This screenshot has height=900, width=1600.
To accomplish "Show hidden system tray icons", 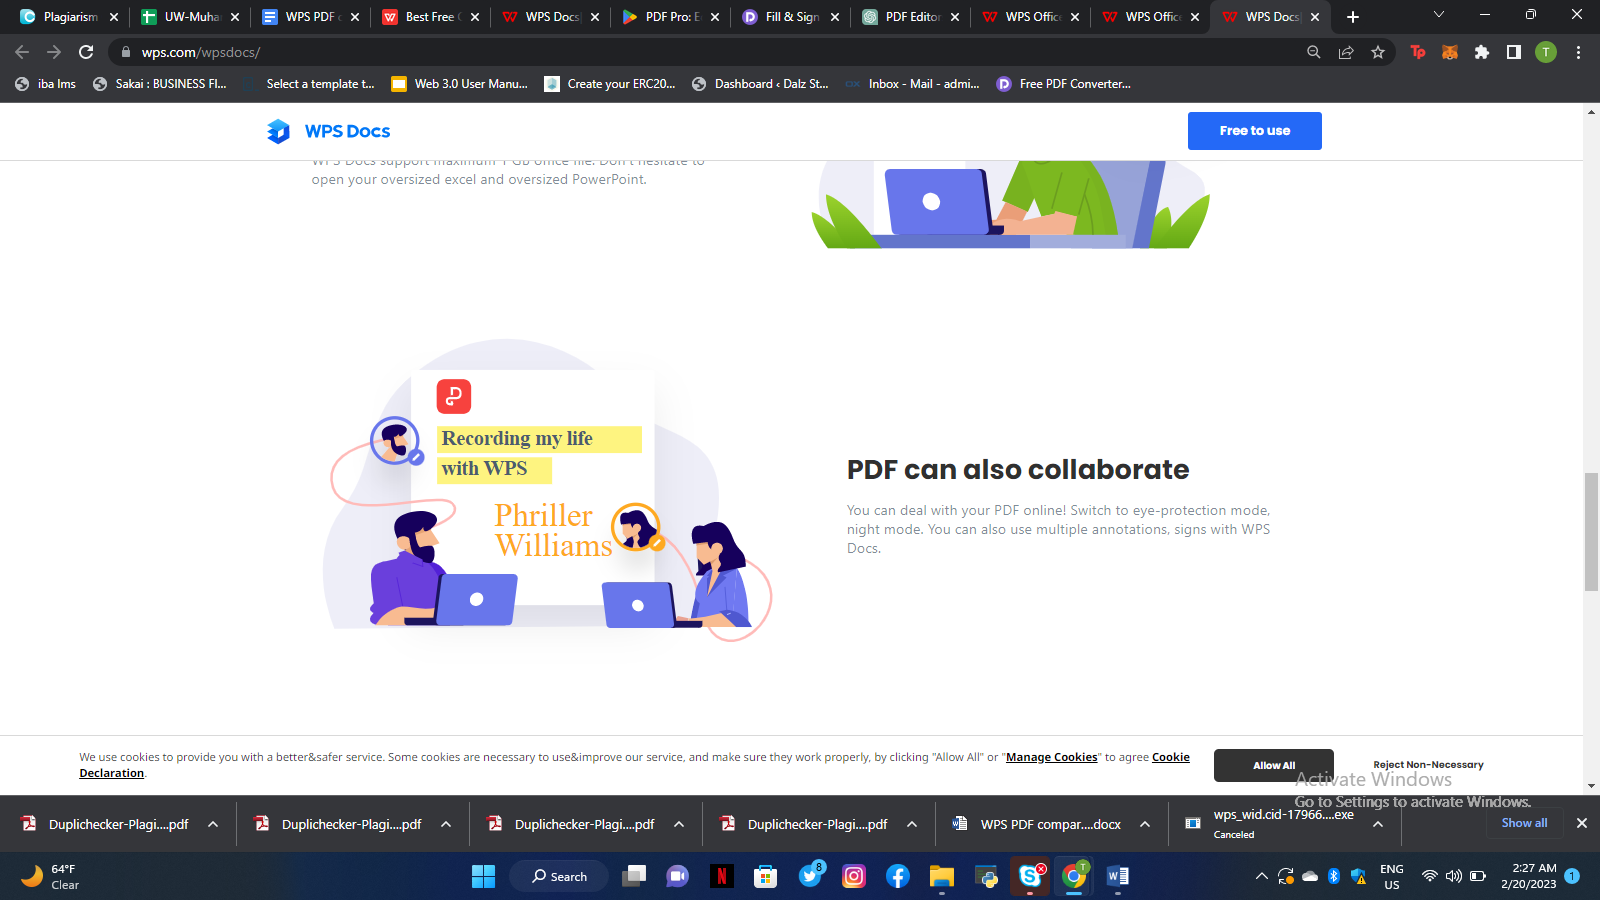I will (x=1262, y=876).
